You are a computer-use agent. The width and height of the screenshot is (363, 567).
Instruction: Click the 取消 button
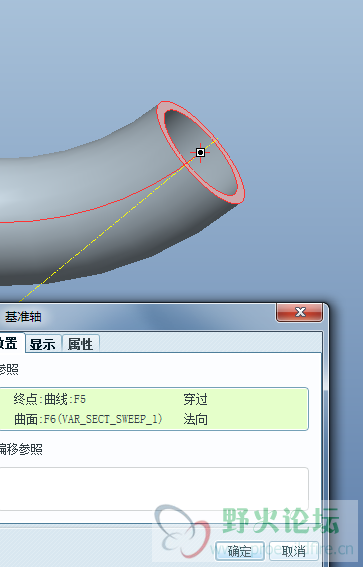294,551
